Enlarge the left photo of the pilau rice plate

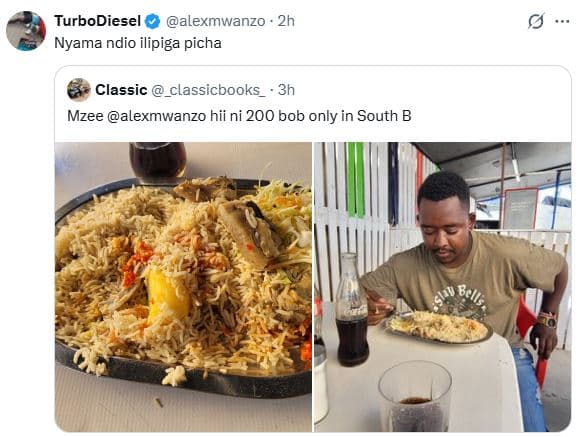(x=183, y=287)
